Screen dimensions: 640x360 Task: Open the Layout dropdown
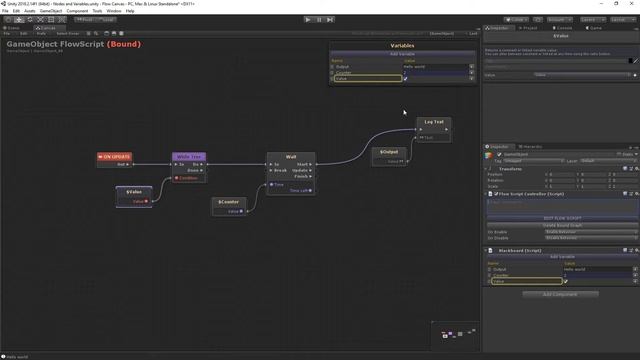click(622, 20)
